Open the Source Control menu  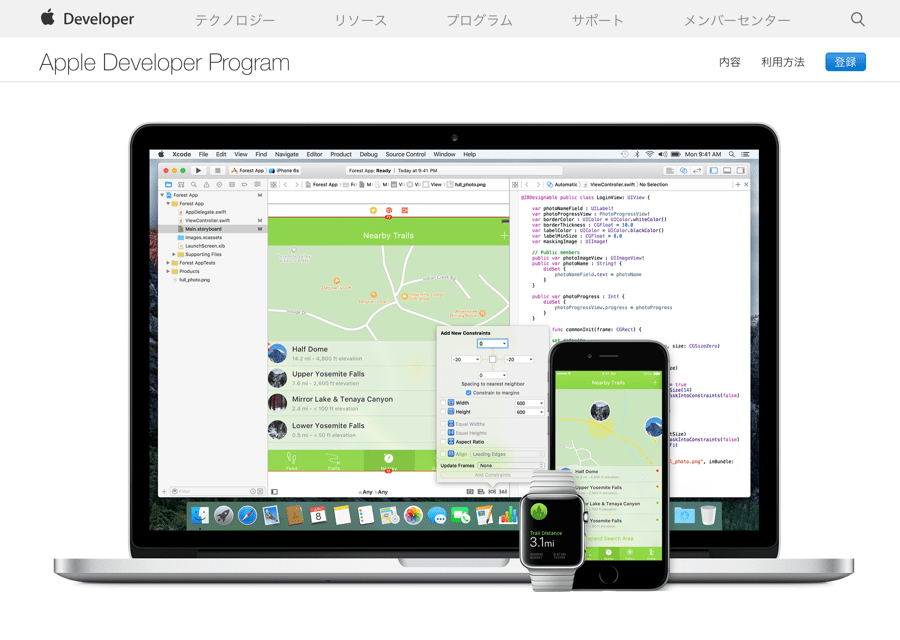(406, 154)
